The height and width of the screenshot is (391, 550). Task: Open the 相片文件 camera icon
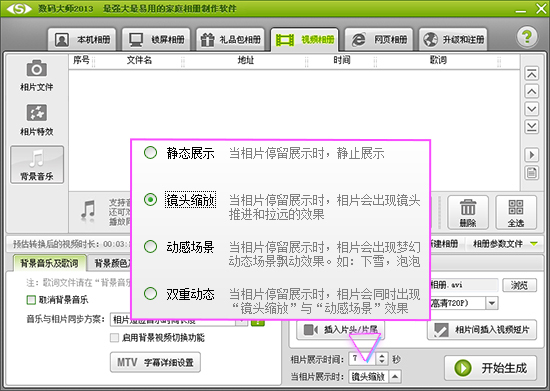[36, 68]
